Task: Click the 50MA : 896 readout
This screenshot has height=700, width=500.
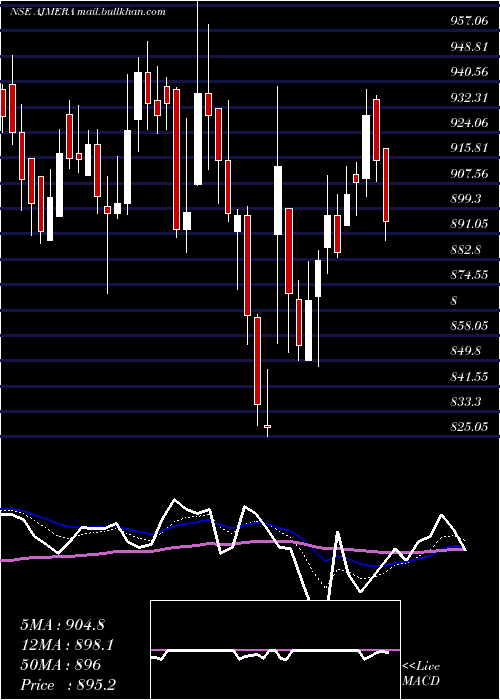Action: point(60,665)
